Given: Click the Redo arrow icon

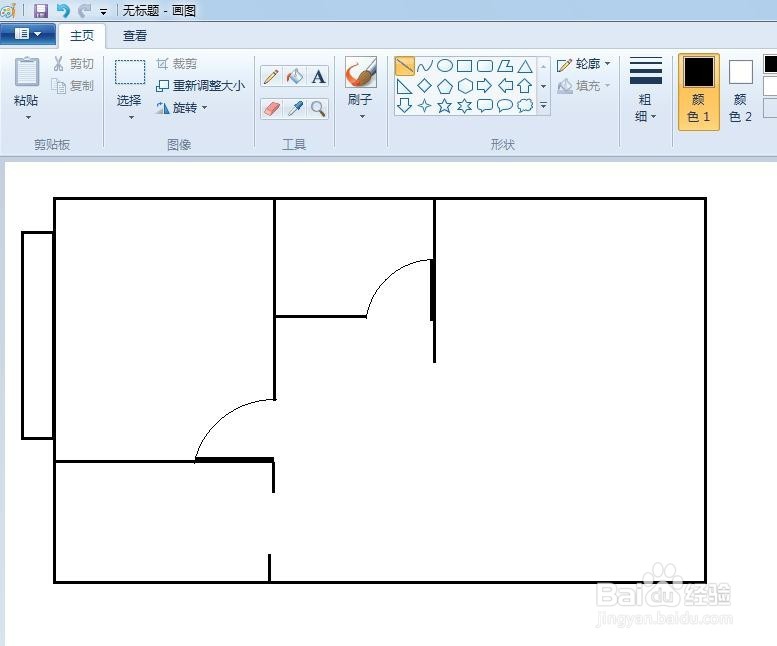Looking at the screenshot, I should (x=84, y=10).
